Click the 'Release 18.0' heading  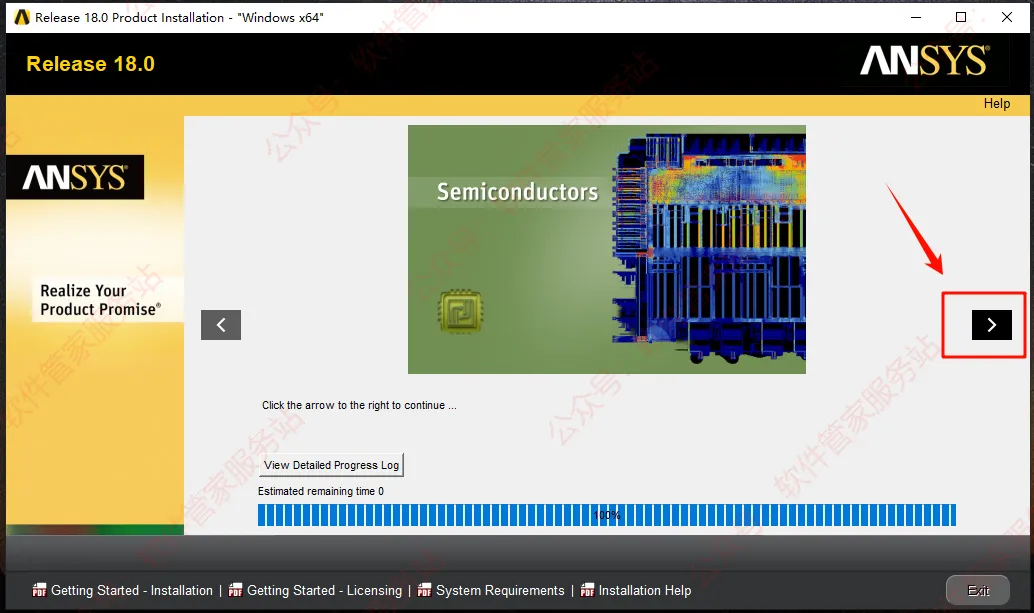pos(90,64)
